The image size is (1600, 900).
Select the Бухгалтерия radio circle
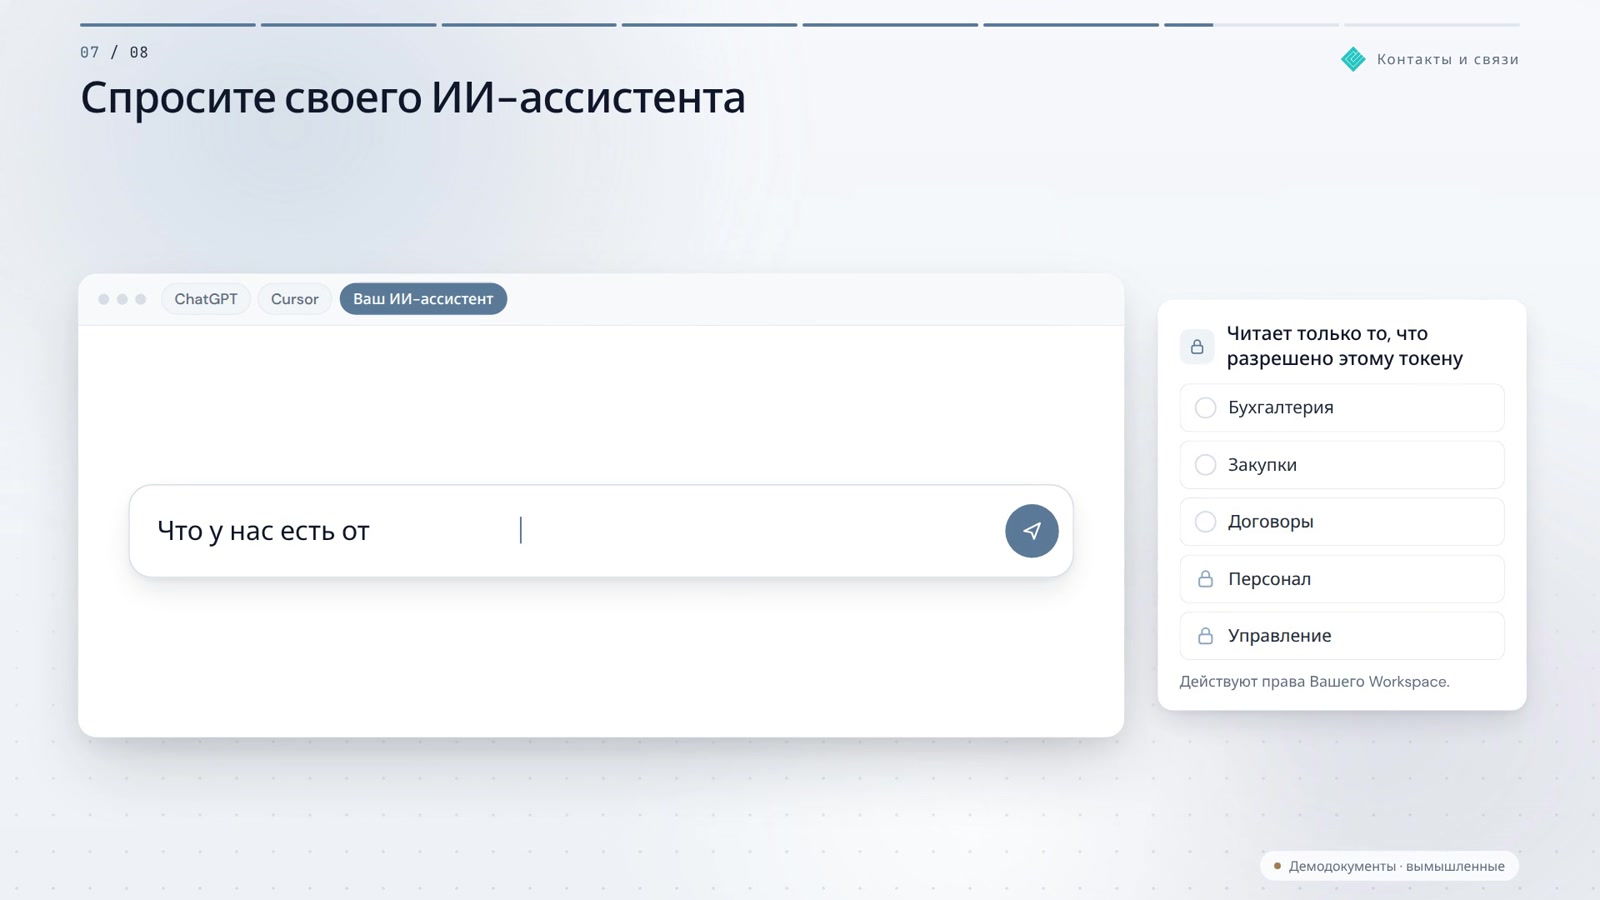pos(1205,408)
